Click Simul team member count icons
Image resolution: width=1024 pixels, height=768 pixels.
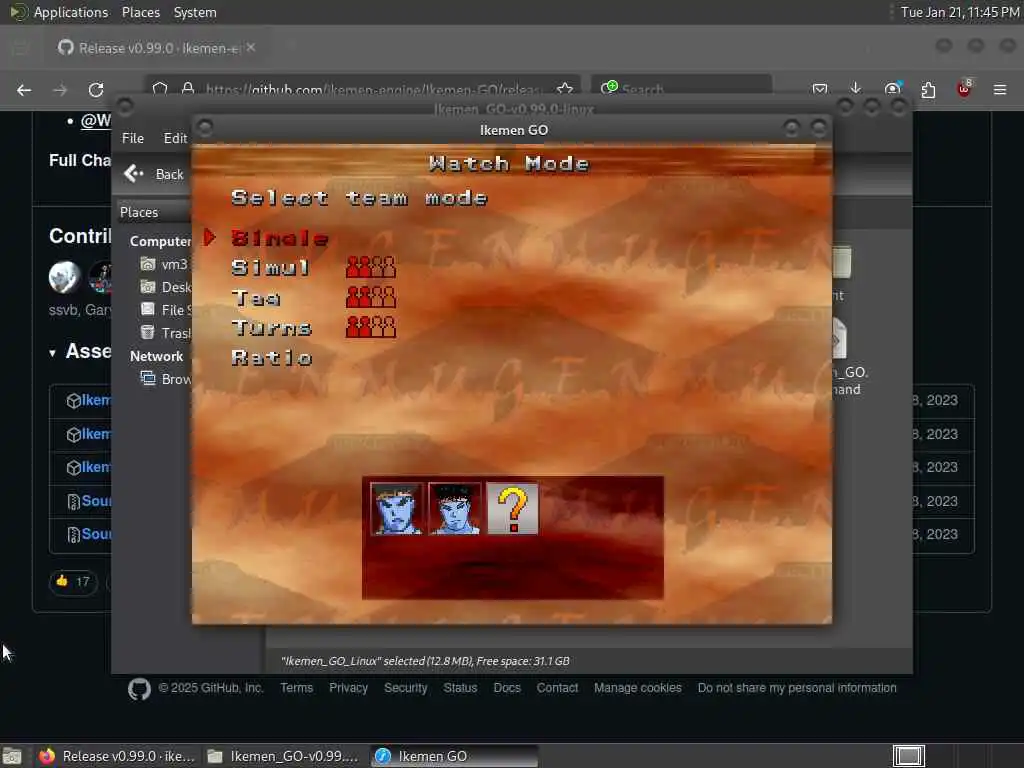pyautogui.click(x=371, y=267)
